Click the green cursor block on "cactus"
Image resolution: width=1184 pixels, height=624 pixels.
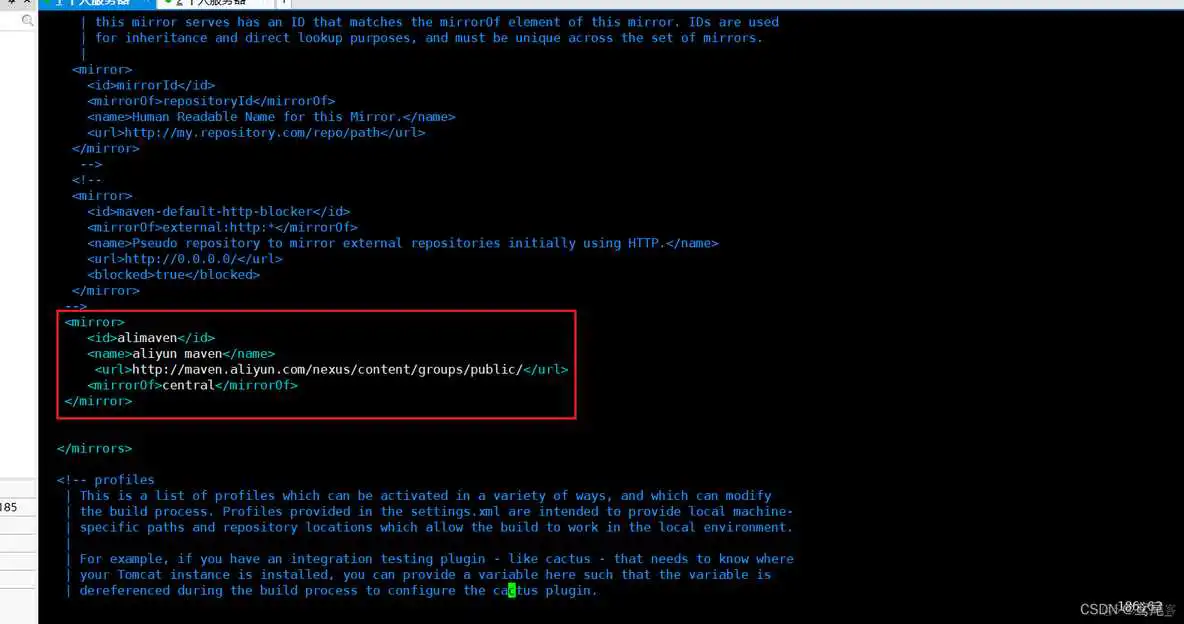coord(511,590)
